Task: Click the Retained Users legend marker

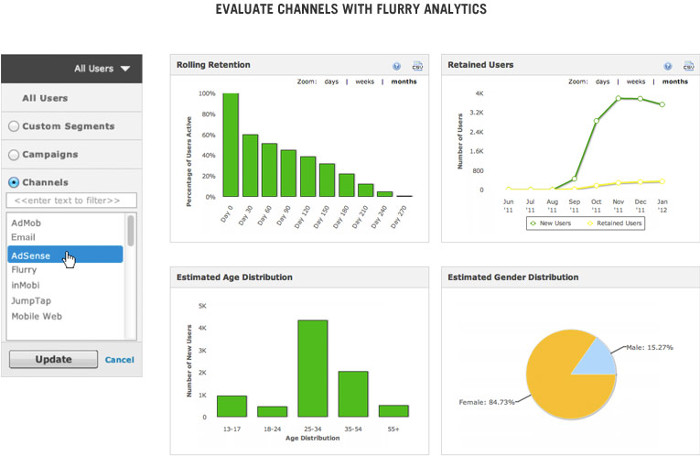Action: coord(590,223)
